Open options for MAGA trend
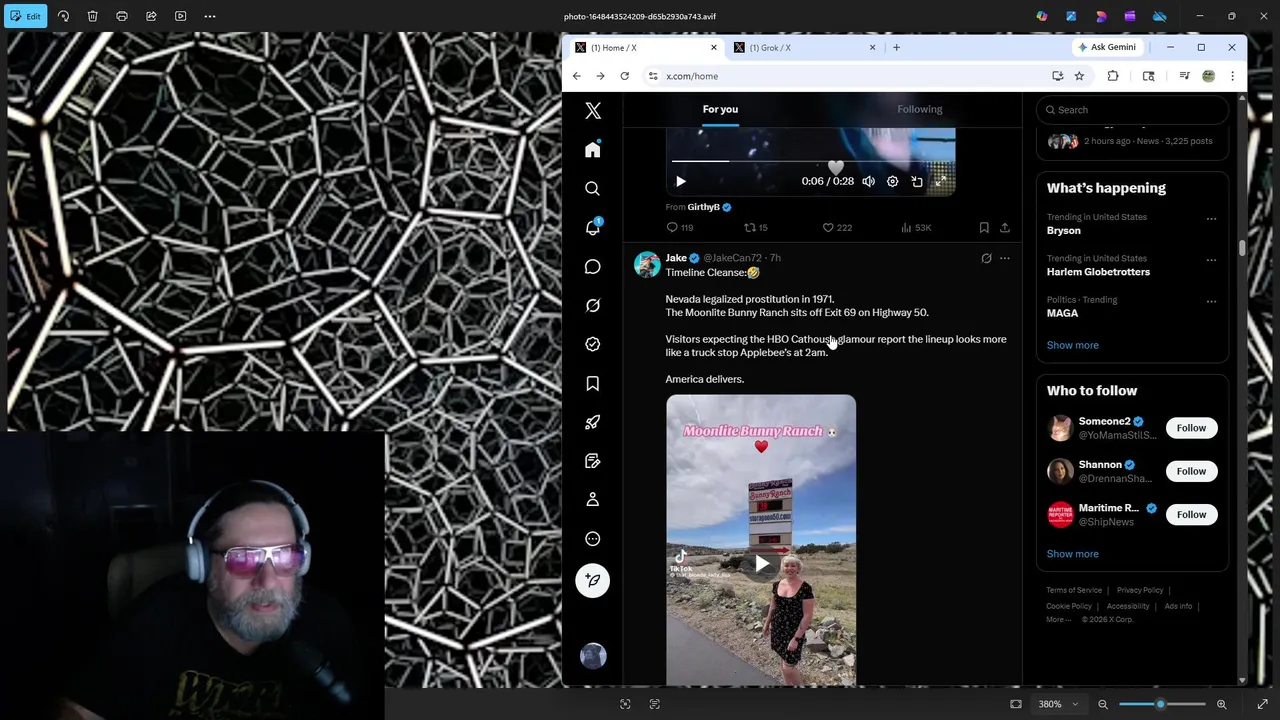1280x720 pixels. (1211, 301)
